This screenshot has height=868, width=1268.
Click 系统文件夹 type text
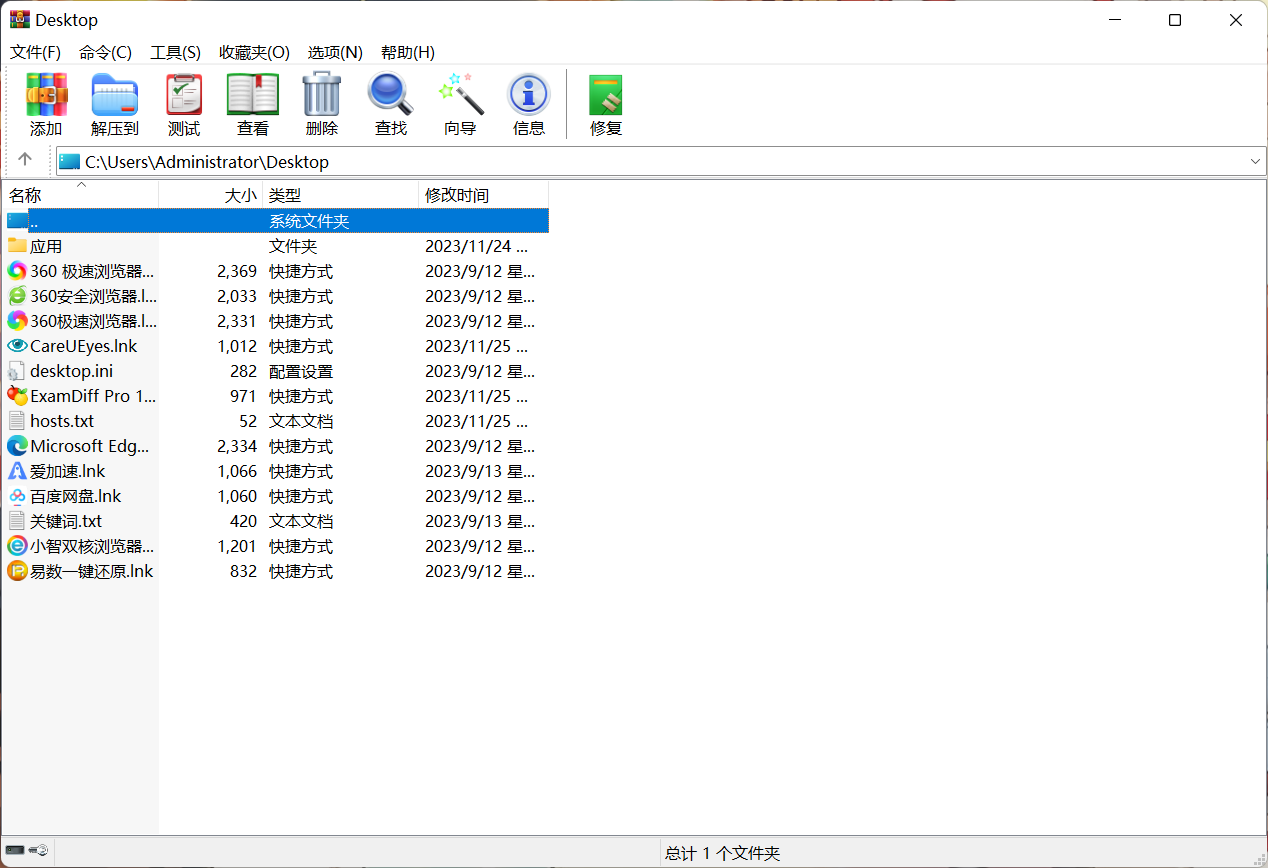pos(309,221)
